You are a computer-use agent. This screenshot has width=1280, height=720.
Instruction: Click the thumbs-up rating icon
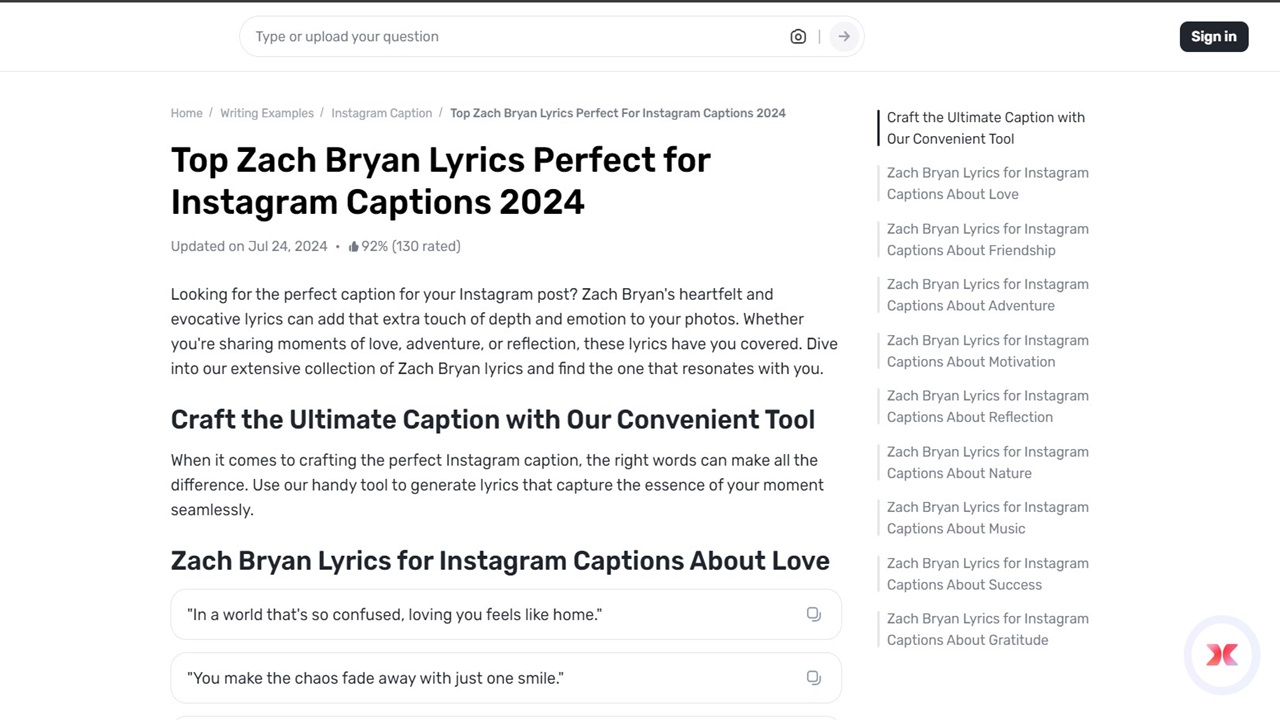(353, 247)
